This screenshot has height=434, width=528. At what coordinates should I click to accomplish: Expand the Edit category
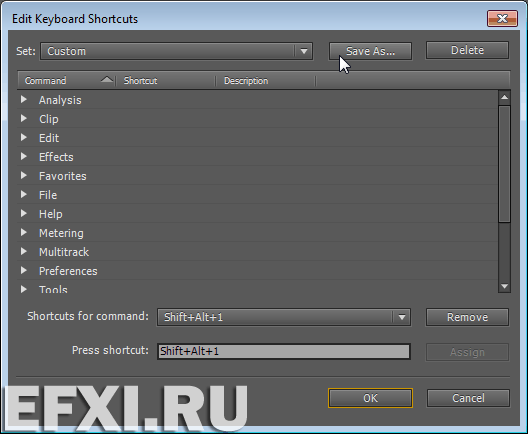coord(24,137)
